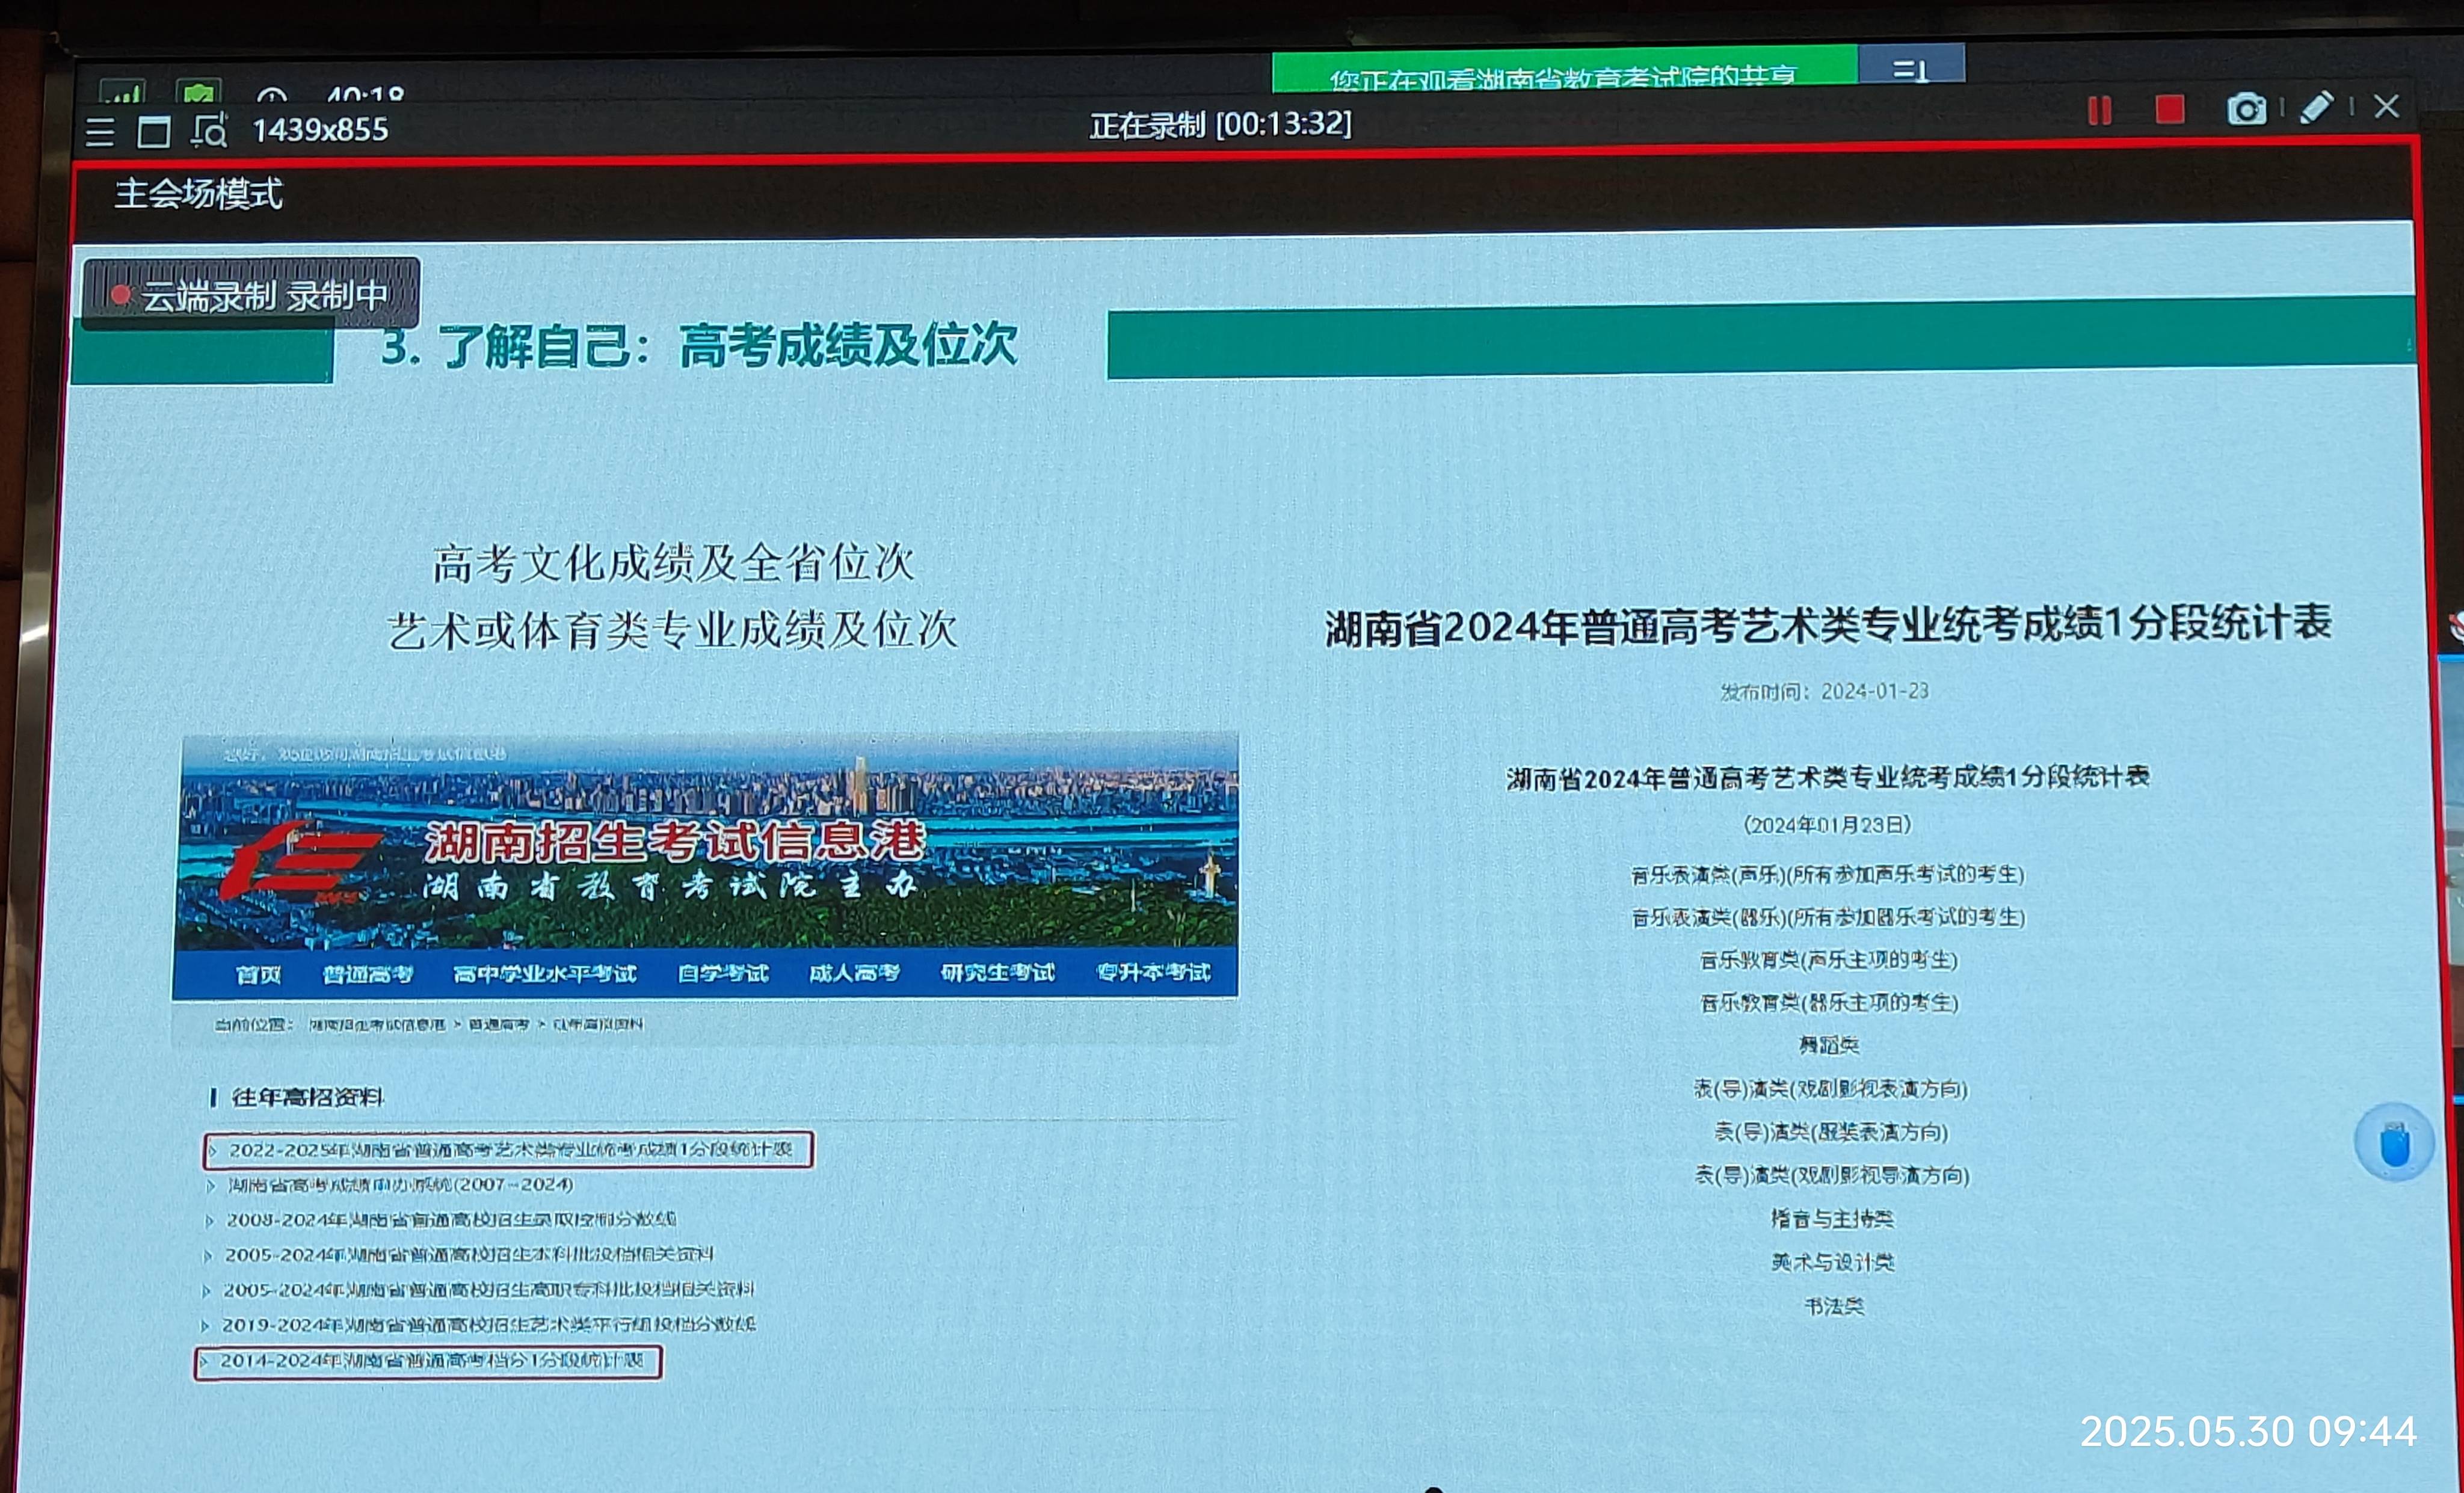Viewport: 2464px width, 1493px height.
Task: Open the 研究生考试 navigation tab
Action: (997, 972)
